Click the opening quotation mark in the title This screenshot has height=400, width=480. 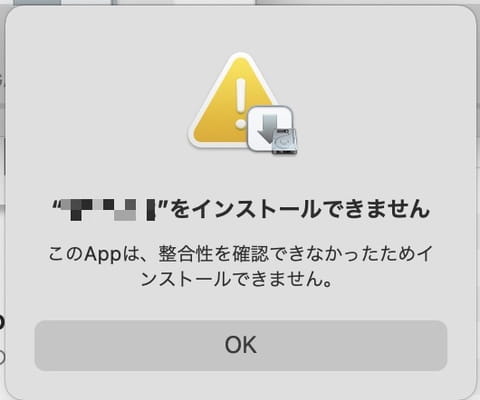click(56, 204)
